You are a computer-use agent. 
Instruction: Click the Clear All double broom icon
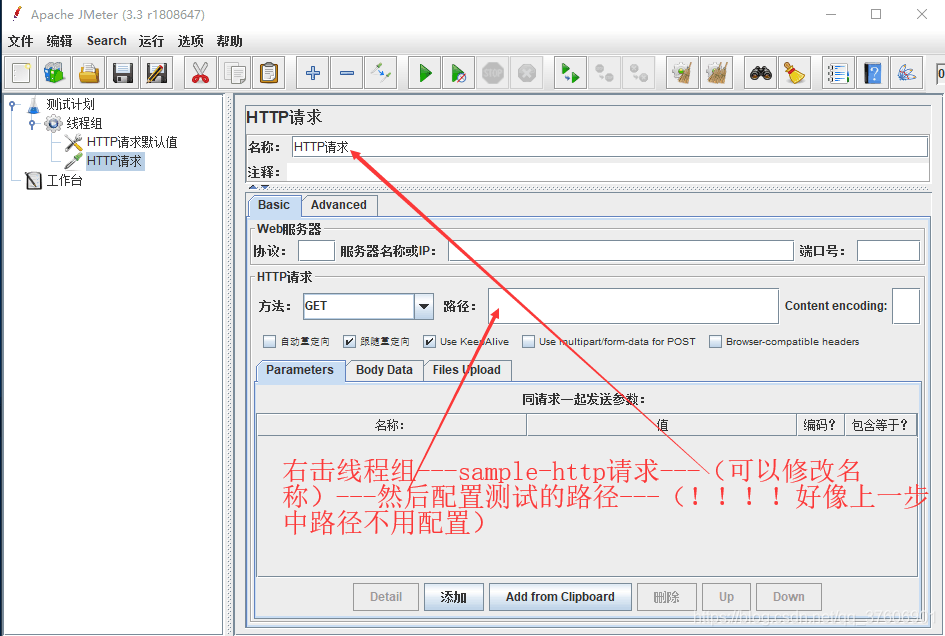click(717, 74)
